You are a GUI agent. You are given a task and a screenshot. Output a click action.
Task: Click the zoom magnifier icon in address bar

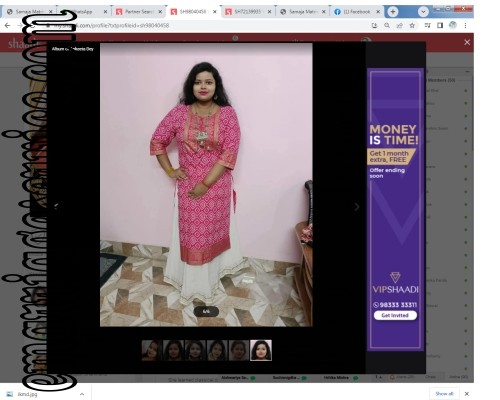[x=387, y=26]
